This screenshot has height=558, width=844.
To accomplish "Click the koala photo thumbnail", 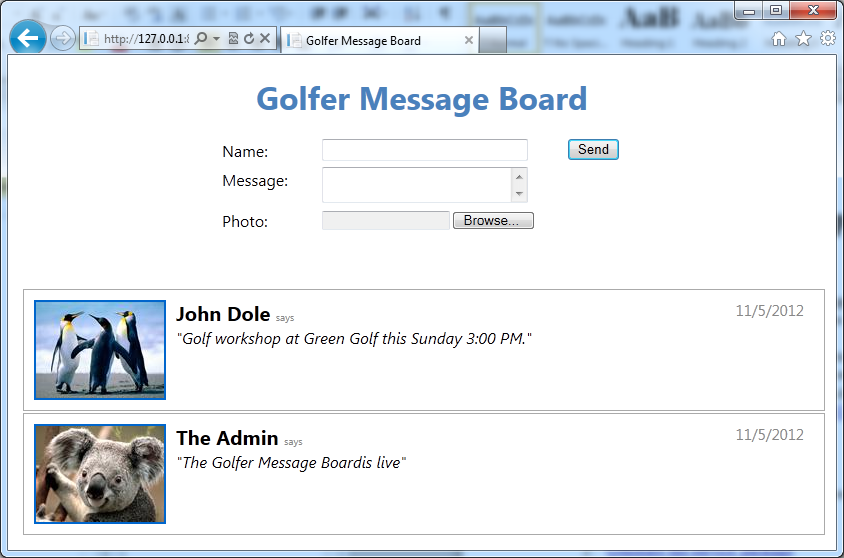I will pos(100,474).
